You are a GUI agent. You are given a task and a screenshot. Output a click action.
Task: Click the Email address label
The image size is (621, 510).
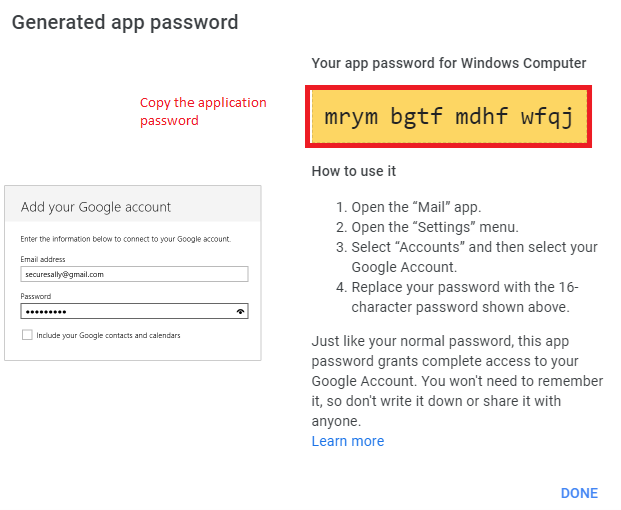pos(43,259)
